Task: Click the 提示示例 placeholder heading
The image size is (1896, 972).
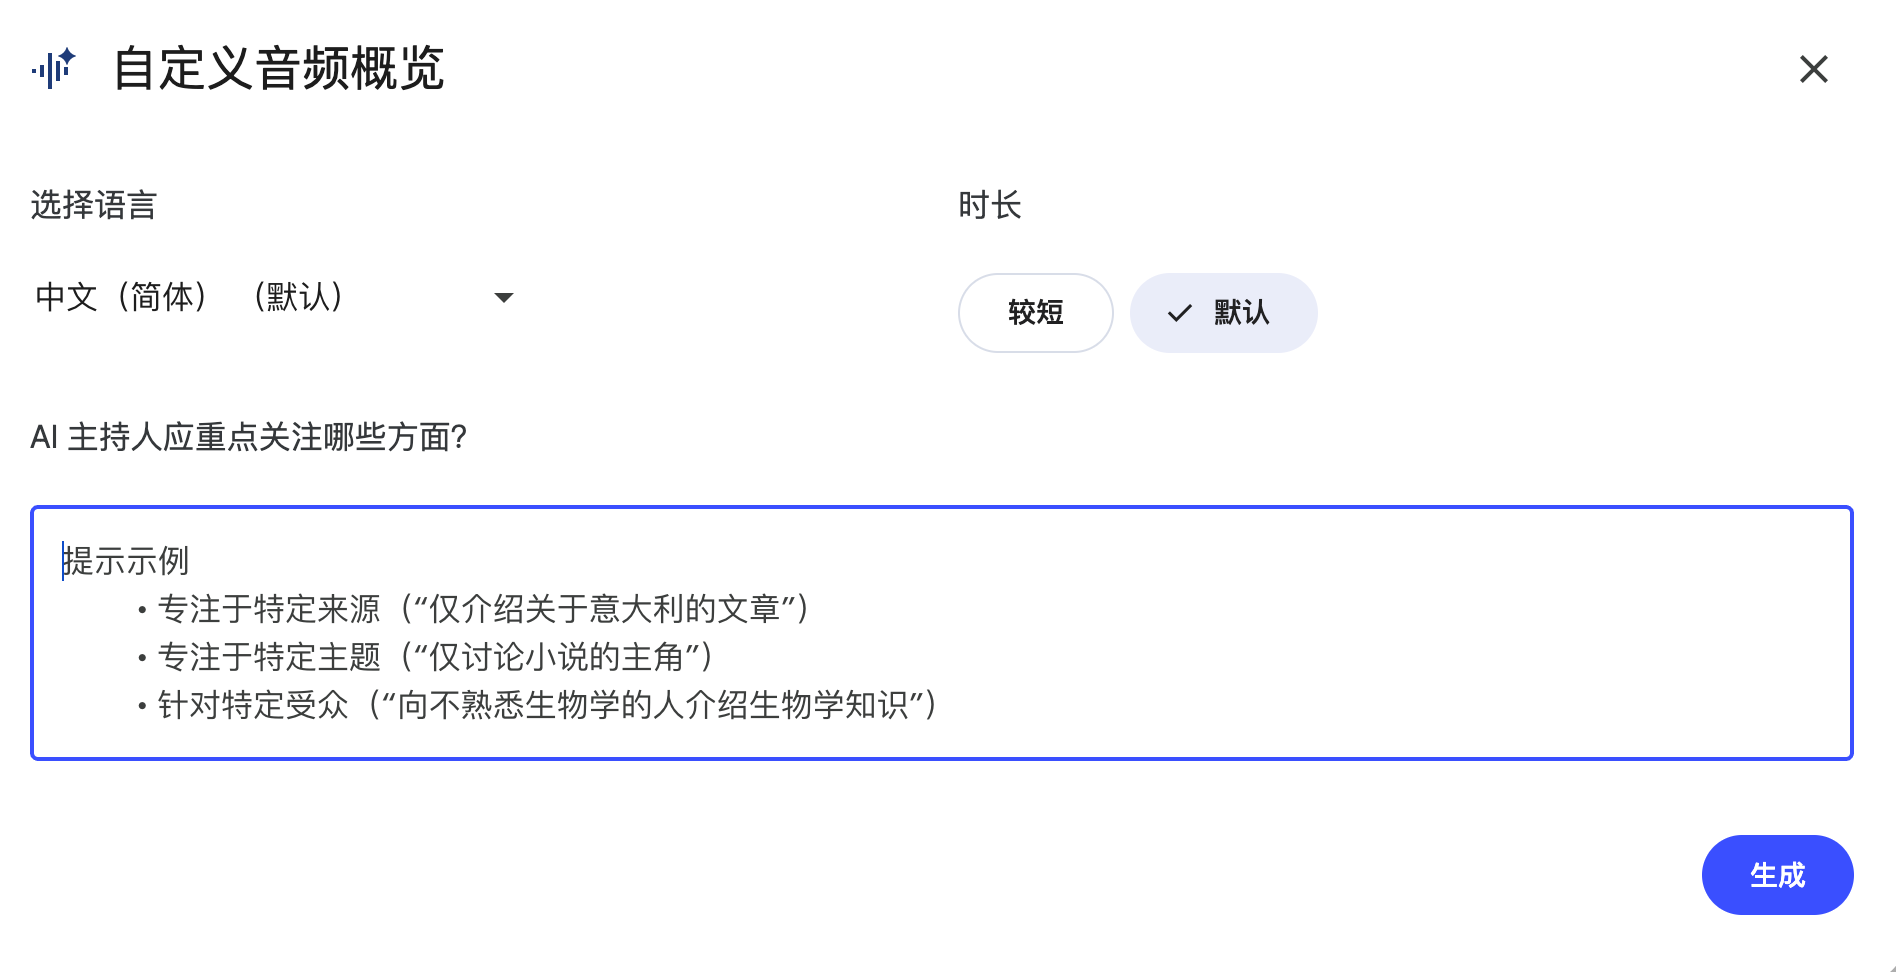Action: [x=126, y=561]
